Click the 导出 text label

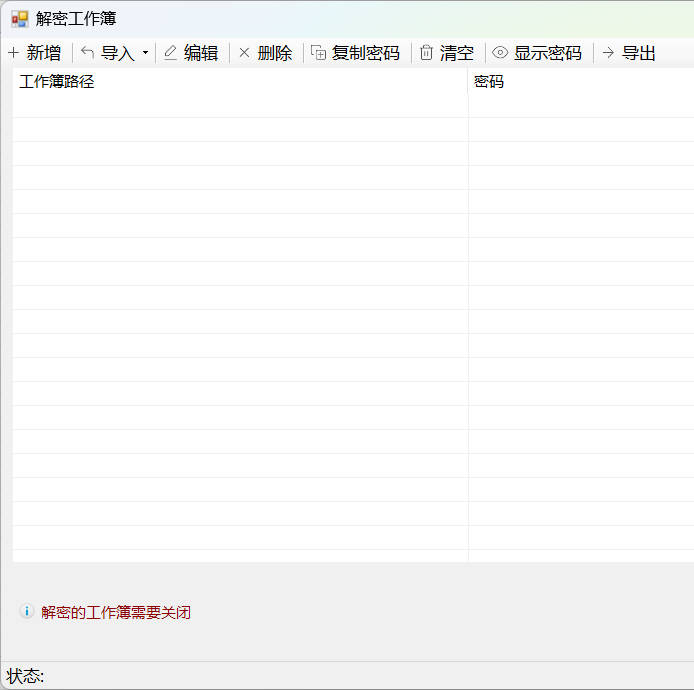tap(639, 53)
